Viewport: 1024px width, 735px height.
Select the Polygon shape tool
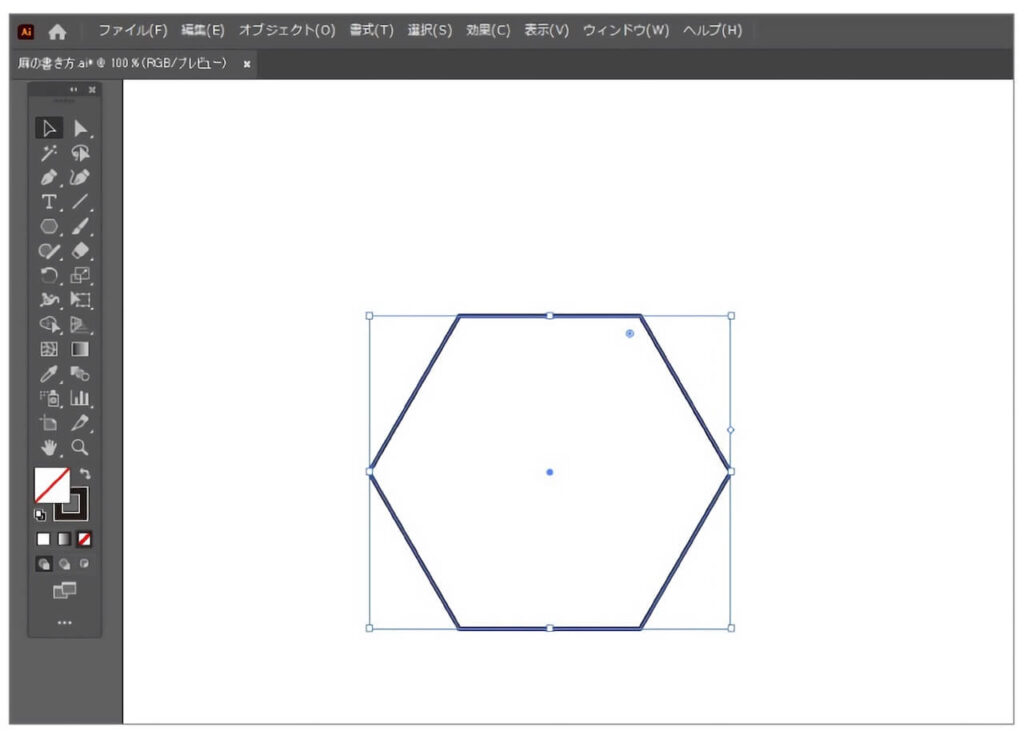(x=49, y=227)
